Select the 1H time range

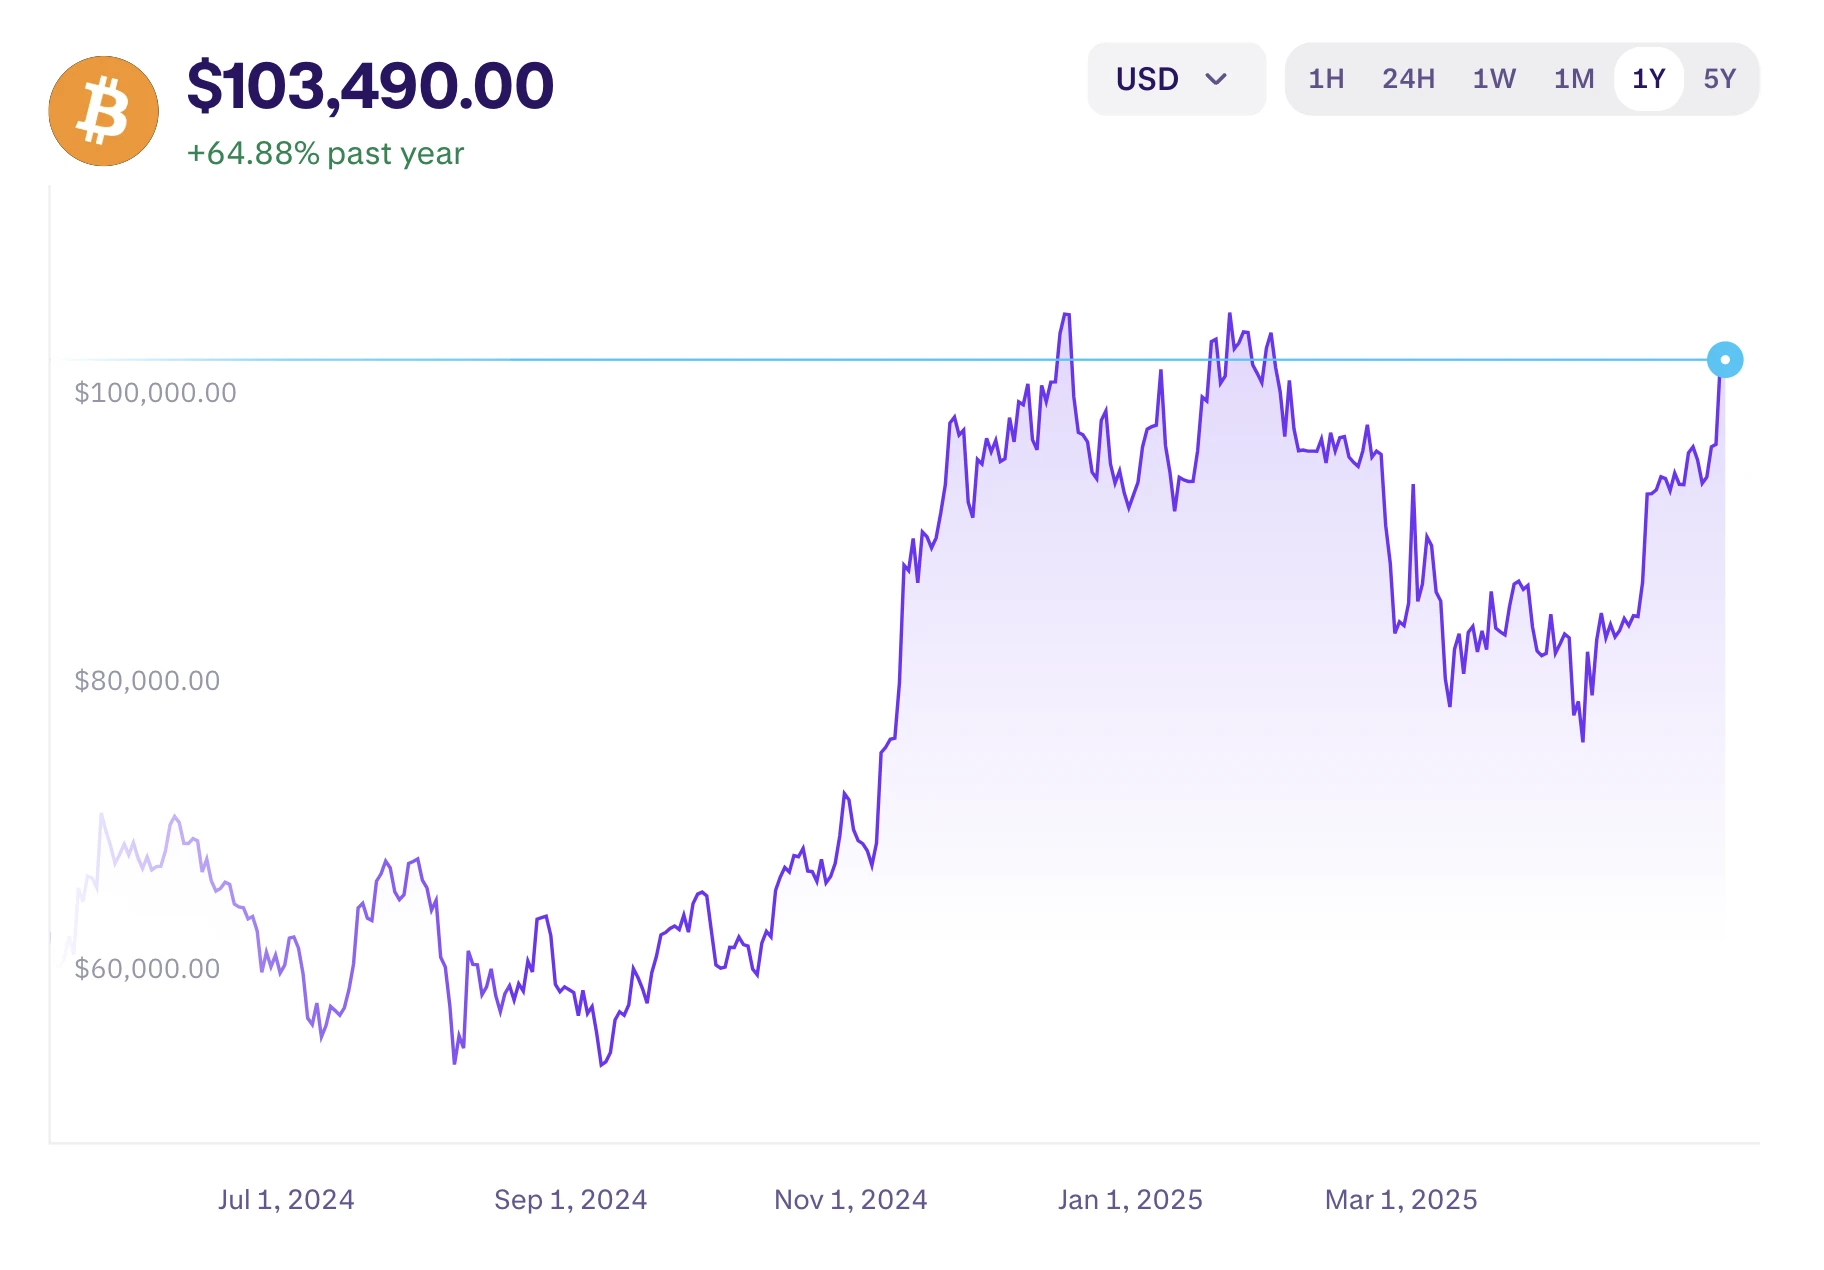(x=1326, y=79)
